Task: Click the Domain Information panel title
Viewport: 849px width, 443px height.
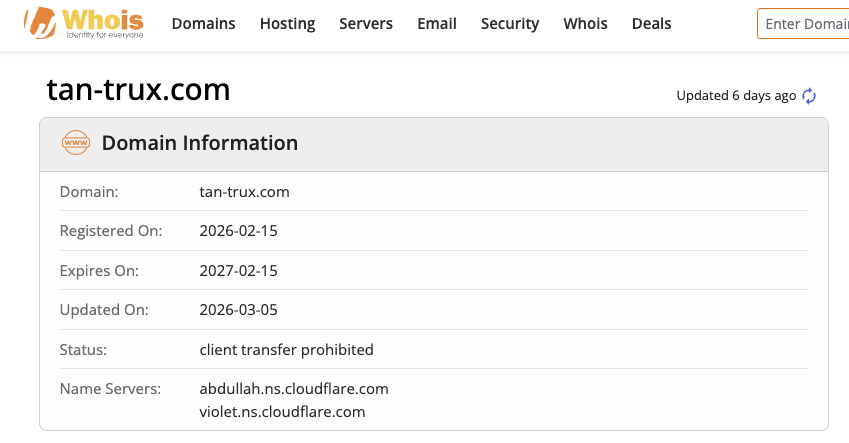Action: click(x=200, y=143)
